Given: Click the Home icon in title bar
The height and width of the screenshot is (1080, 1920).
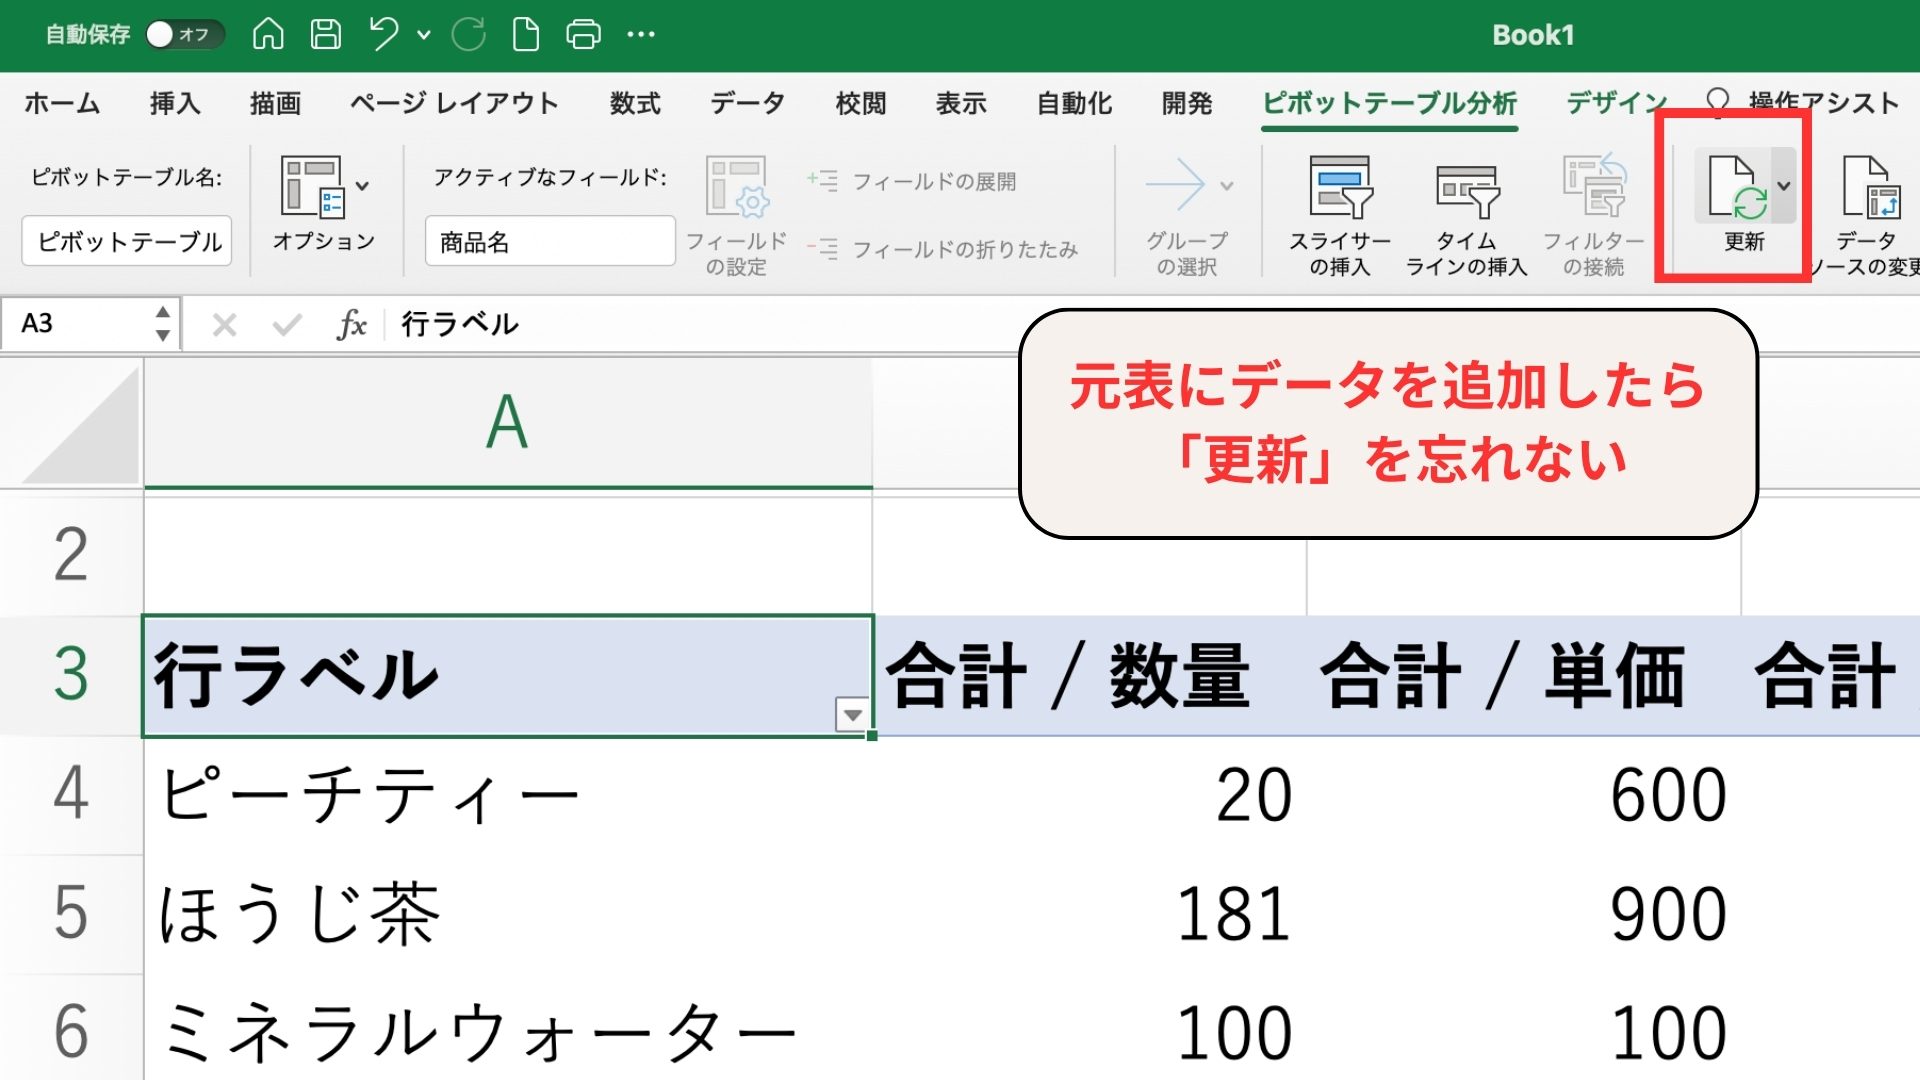Looking at the screenshot, I should 268,34.
